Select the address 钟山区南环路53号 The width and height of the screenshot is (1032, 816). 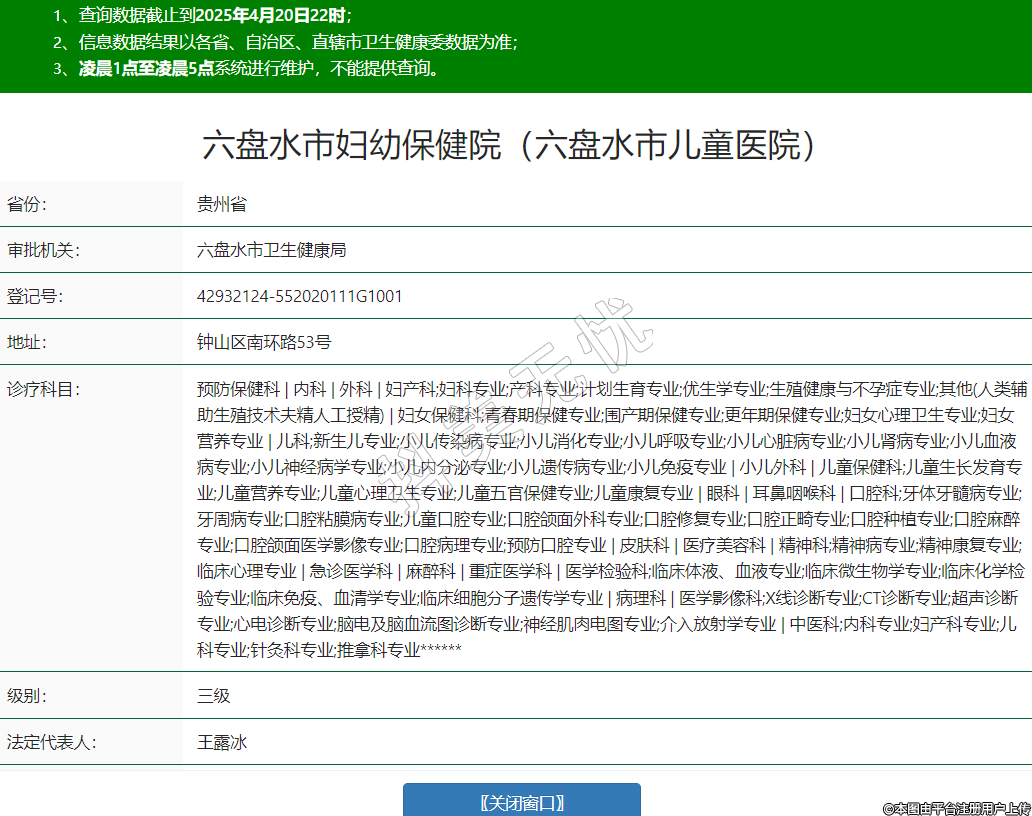264,342
